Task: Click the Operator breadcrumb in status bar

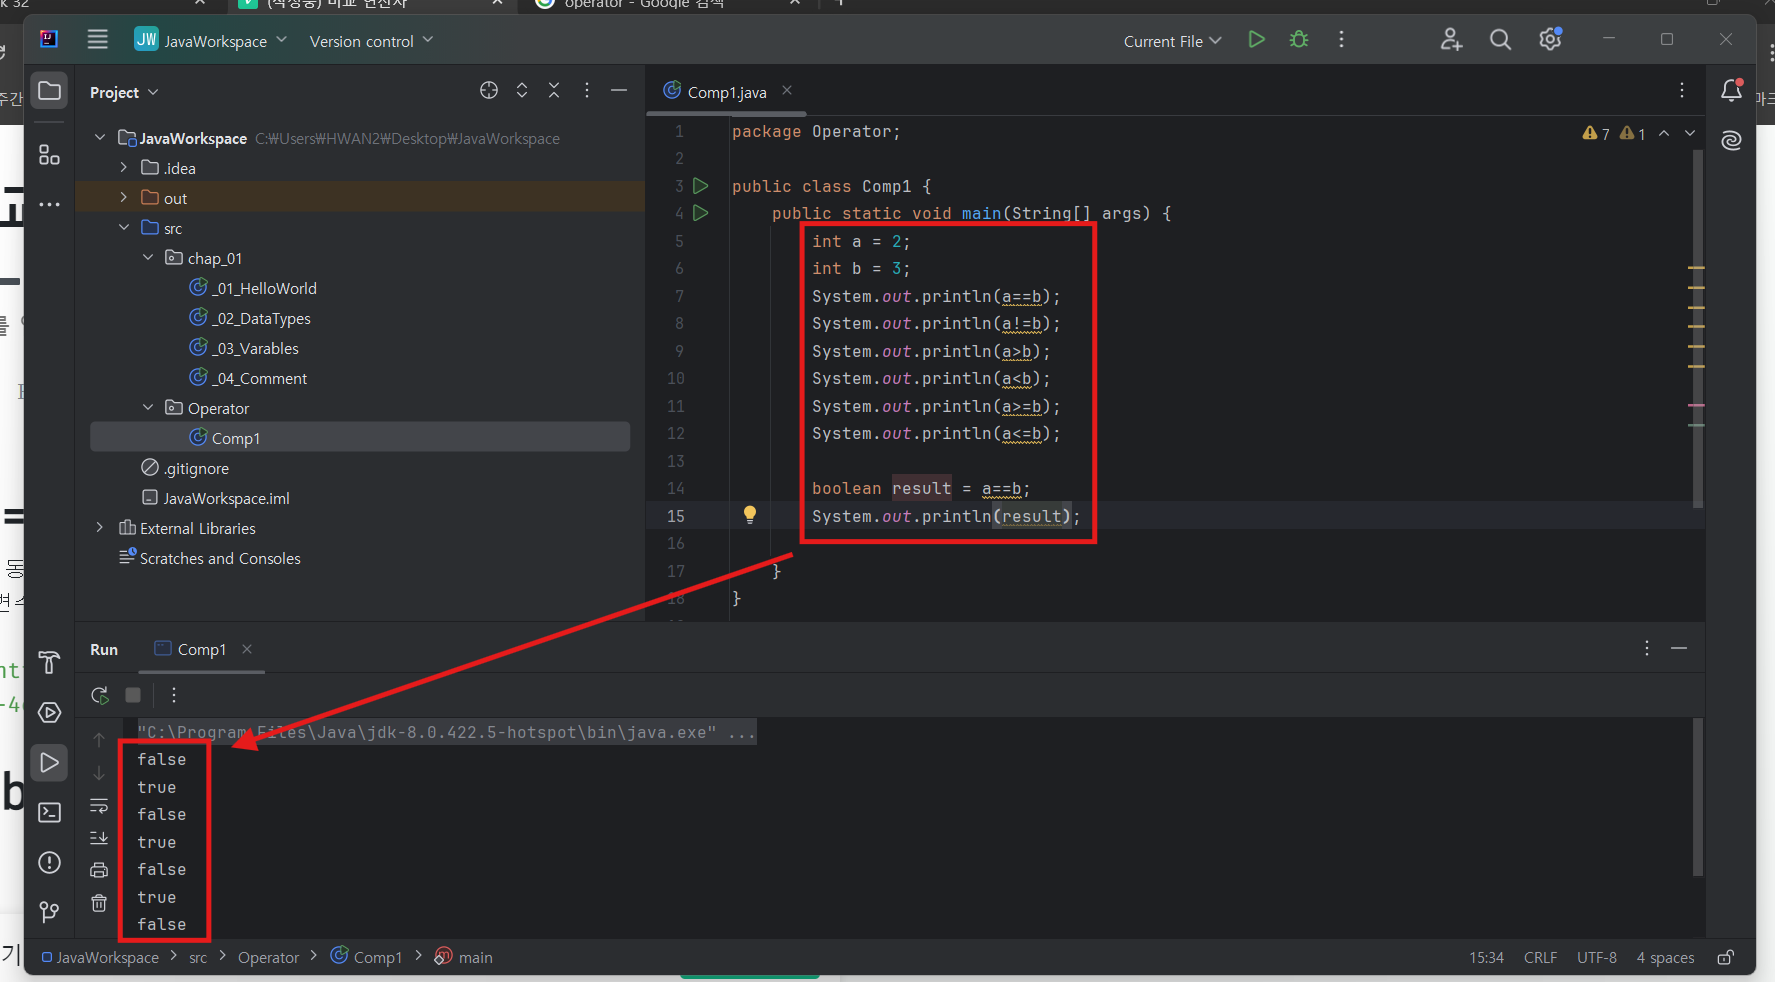Action: point(268,958)
